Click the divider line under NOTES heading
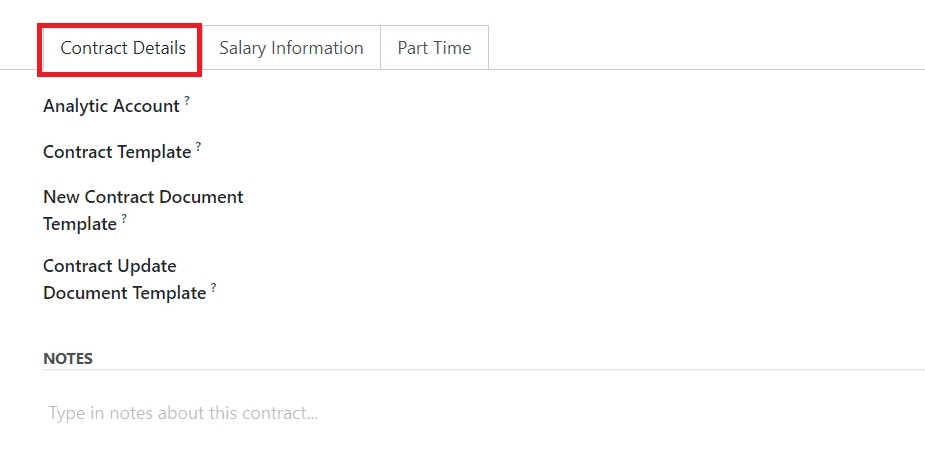This screenshot has height=470, width=925. tap(500, 370)
